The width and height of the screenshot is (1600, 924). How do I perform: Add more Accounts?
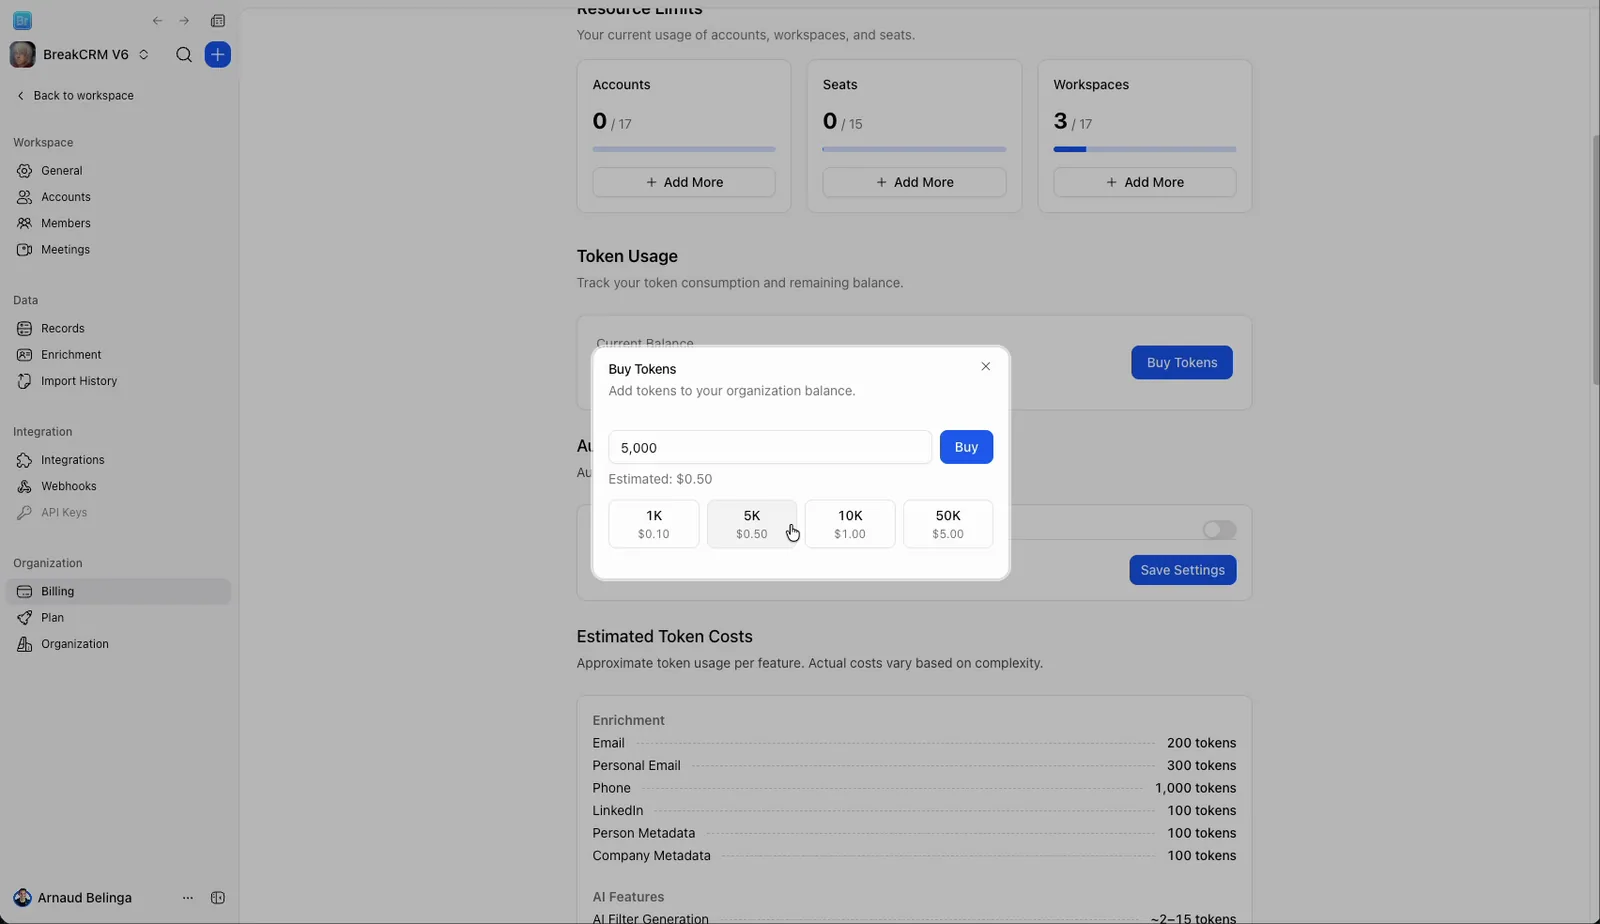[x=684, y=182]
